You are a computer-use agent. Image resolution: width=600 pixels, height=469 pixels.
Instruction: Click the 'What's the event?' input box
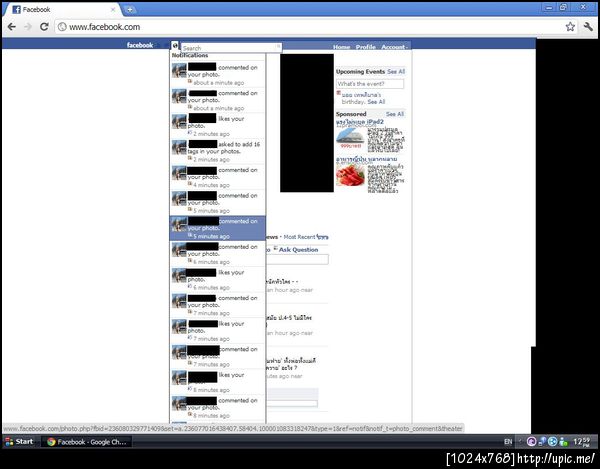tap(370, 84)
